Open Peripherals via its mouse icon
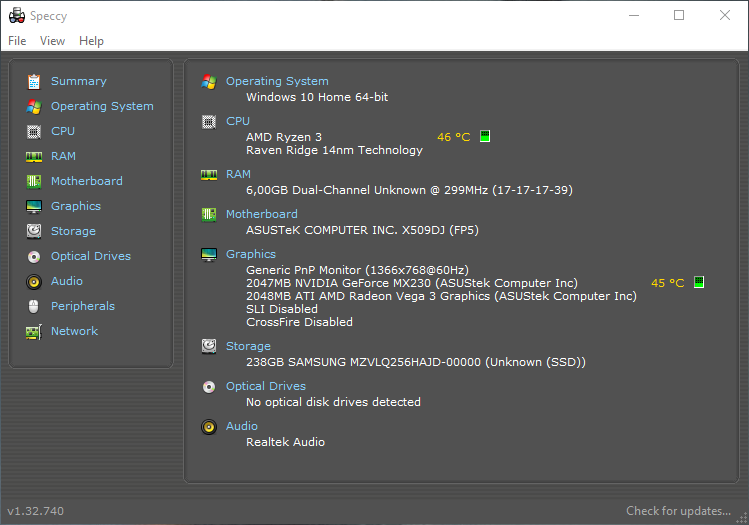Image resolution: width=749 pixels, height=525 pixels. tap(33, 306)
